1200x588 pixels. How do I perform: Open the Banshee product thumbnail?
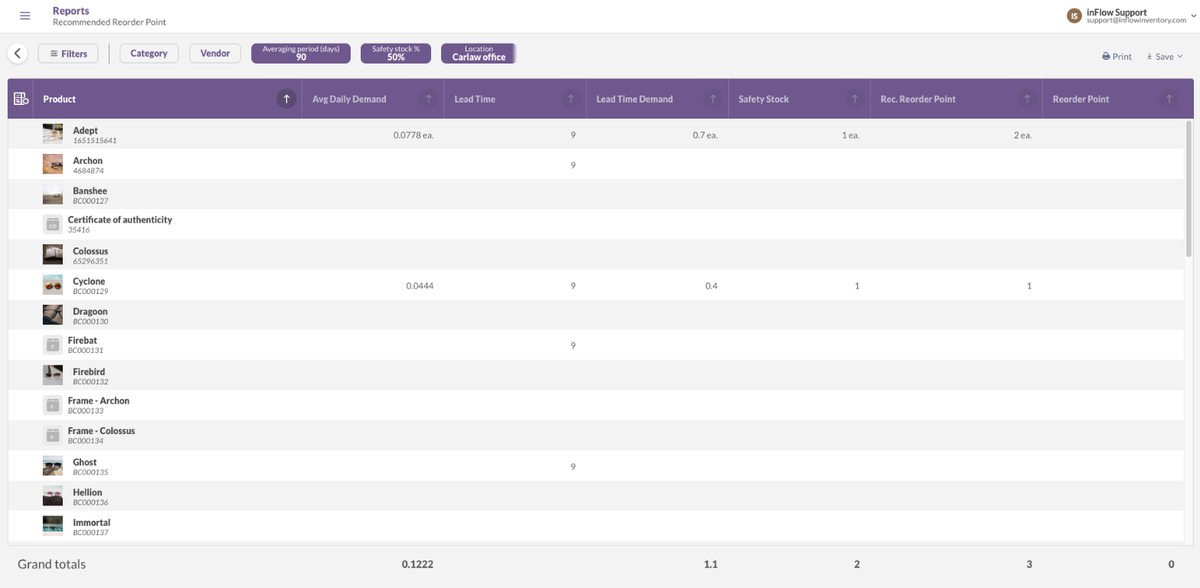[x=53, y=195]
